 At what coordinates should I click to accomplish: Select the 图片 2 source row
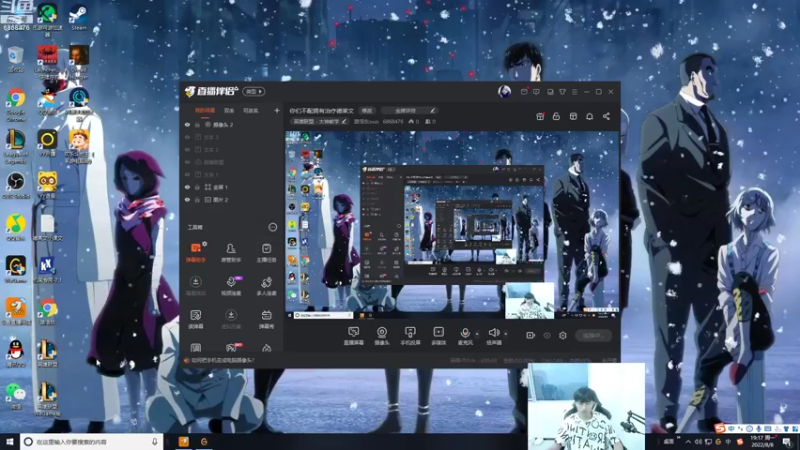[x=232, y=199]
